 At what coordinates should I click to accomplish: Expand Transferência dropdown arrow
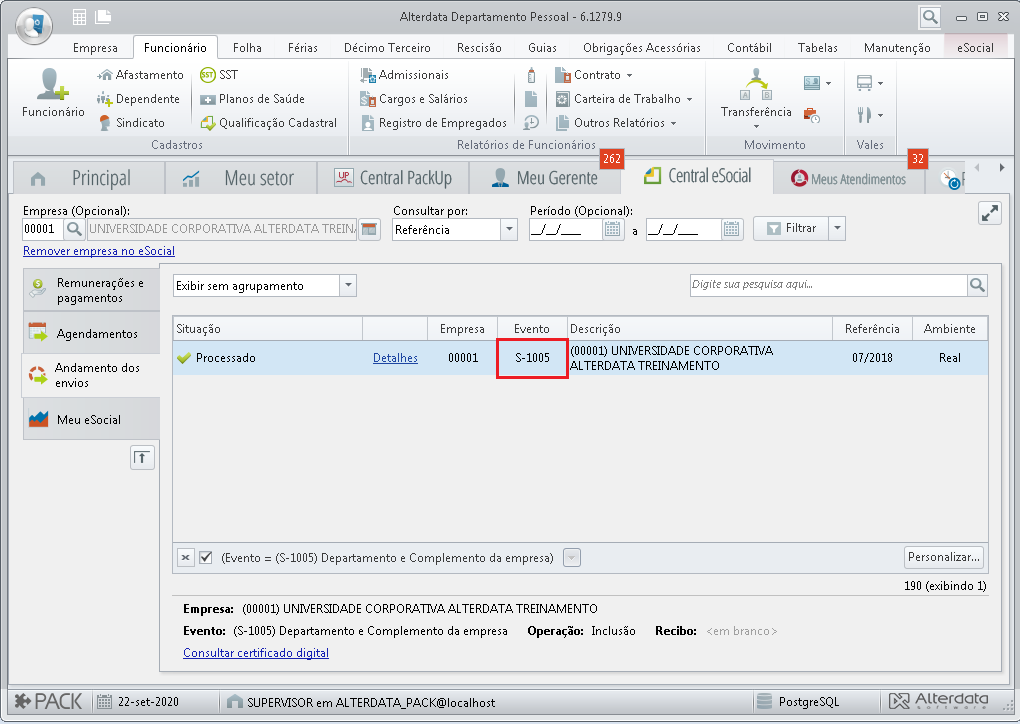coord(756,126)
